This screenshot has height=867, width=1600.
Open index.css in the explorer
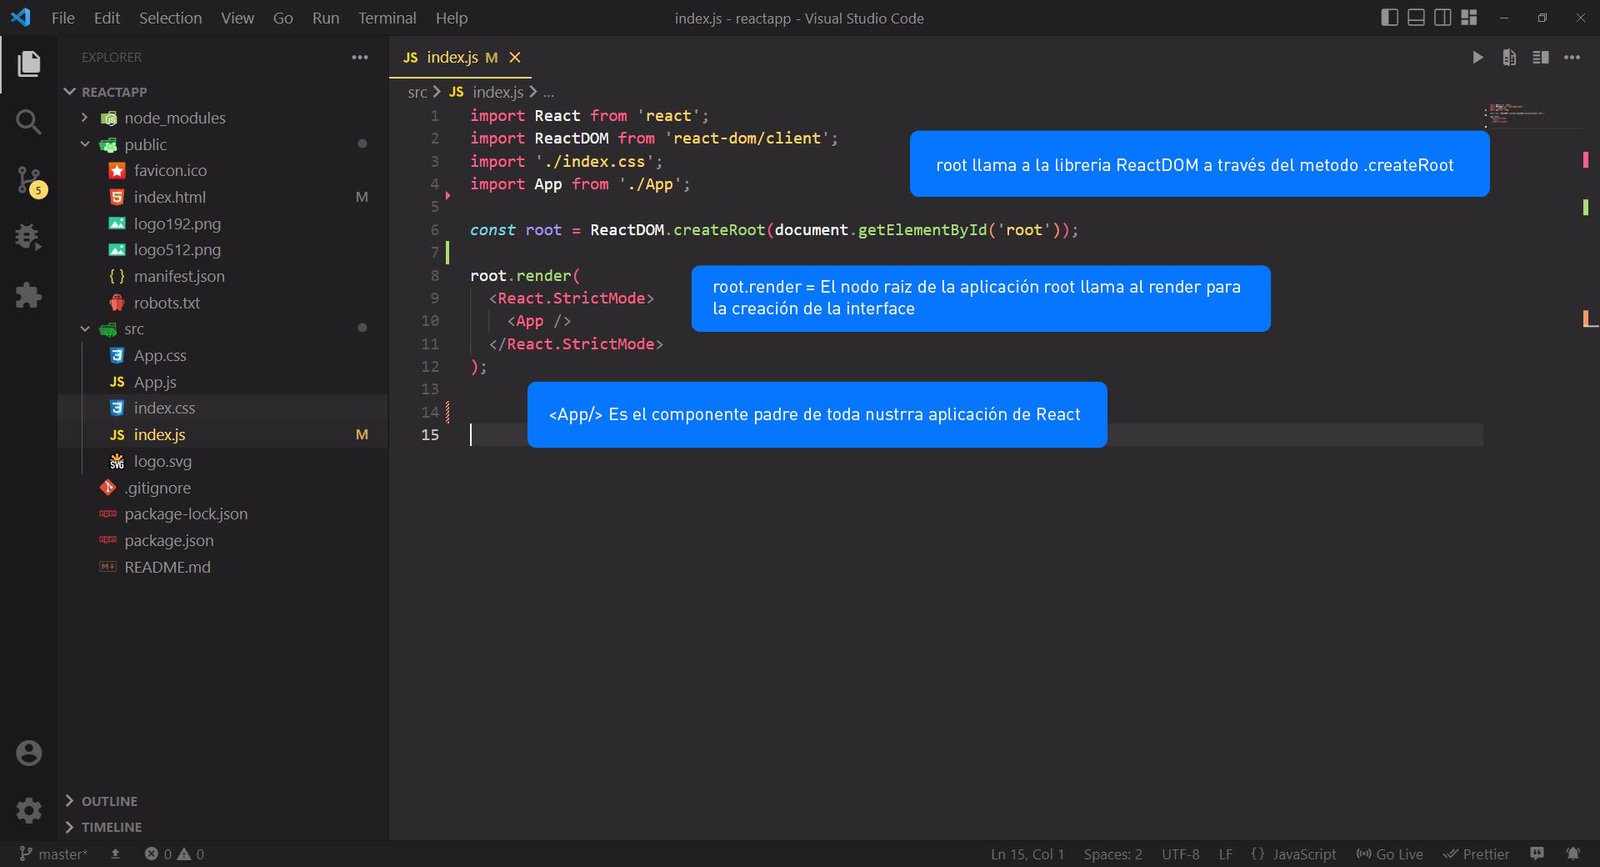223,408
